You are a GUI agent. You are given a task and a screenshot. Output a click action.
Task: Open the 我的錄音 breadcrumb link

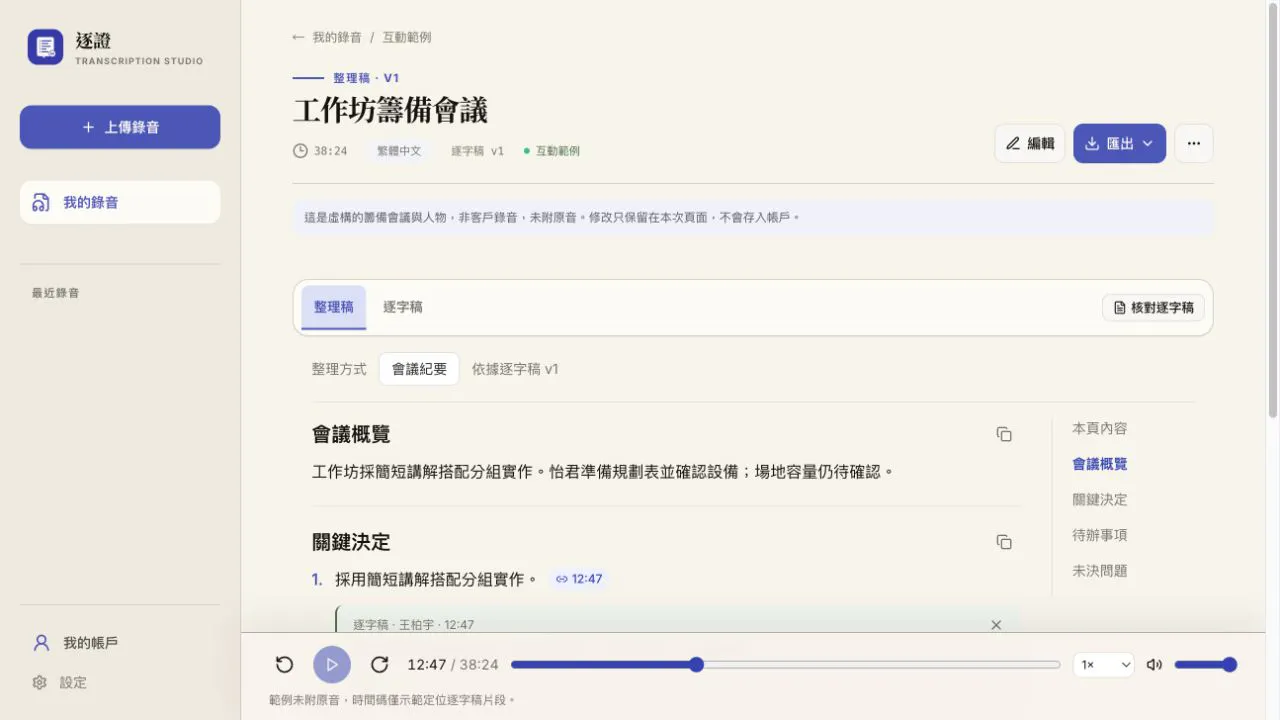[x=337, y=37]
